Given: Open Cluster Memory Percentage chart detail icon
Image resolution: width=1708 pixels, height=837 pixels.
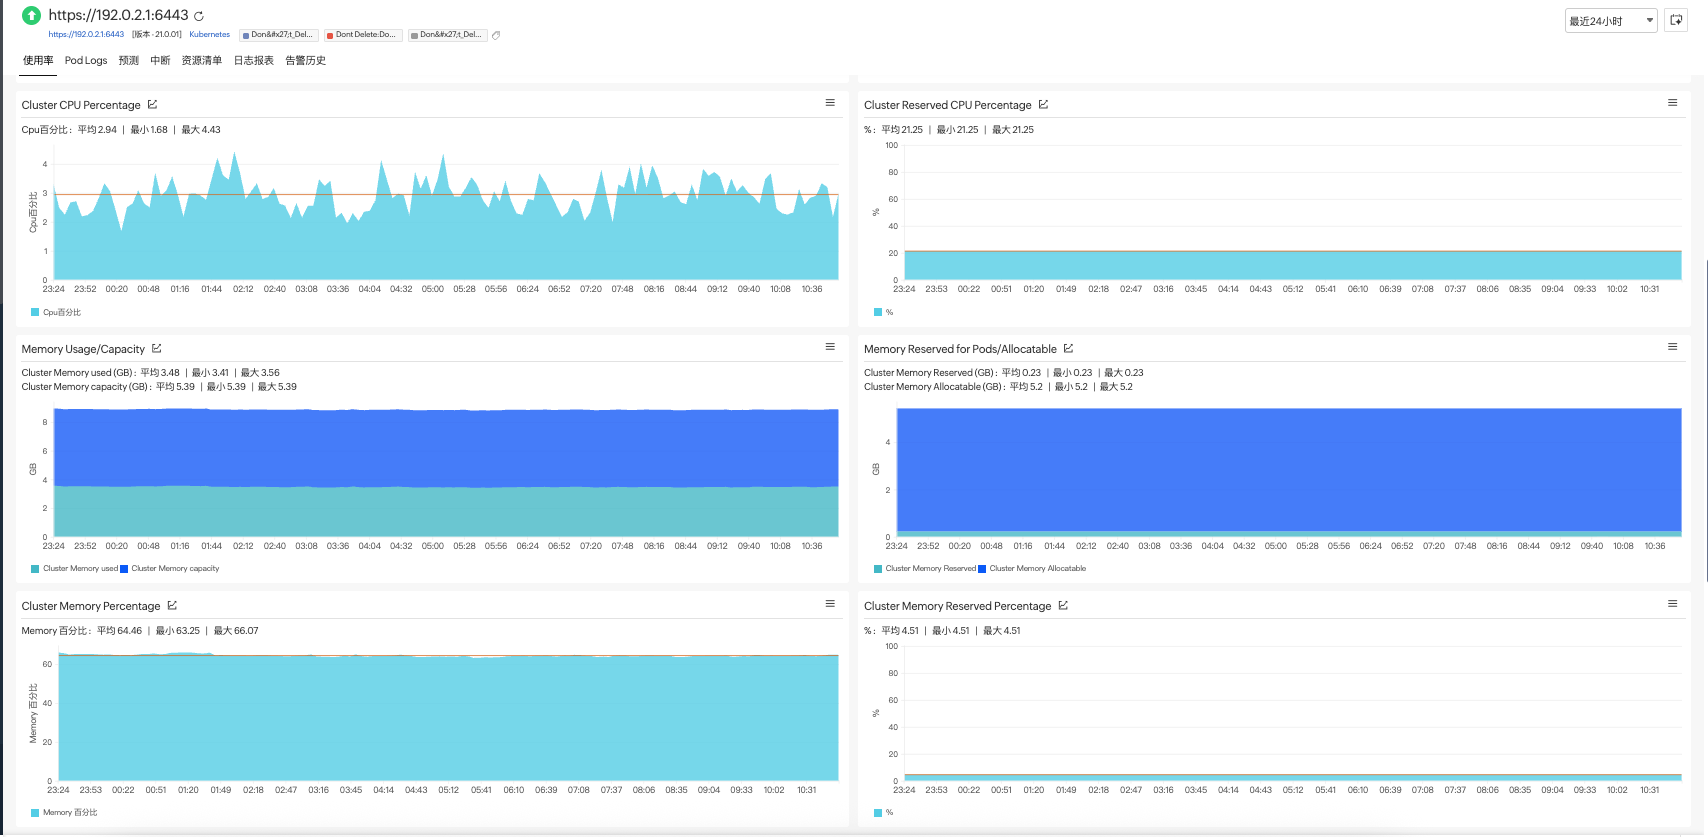Looking at the screenshot, I should click(172, 605).
